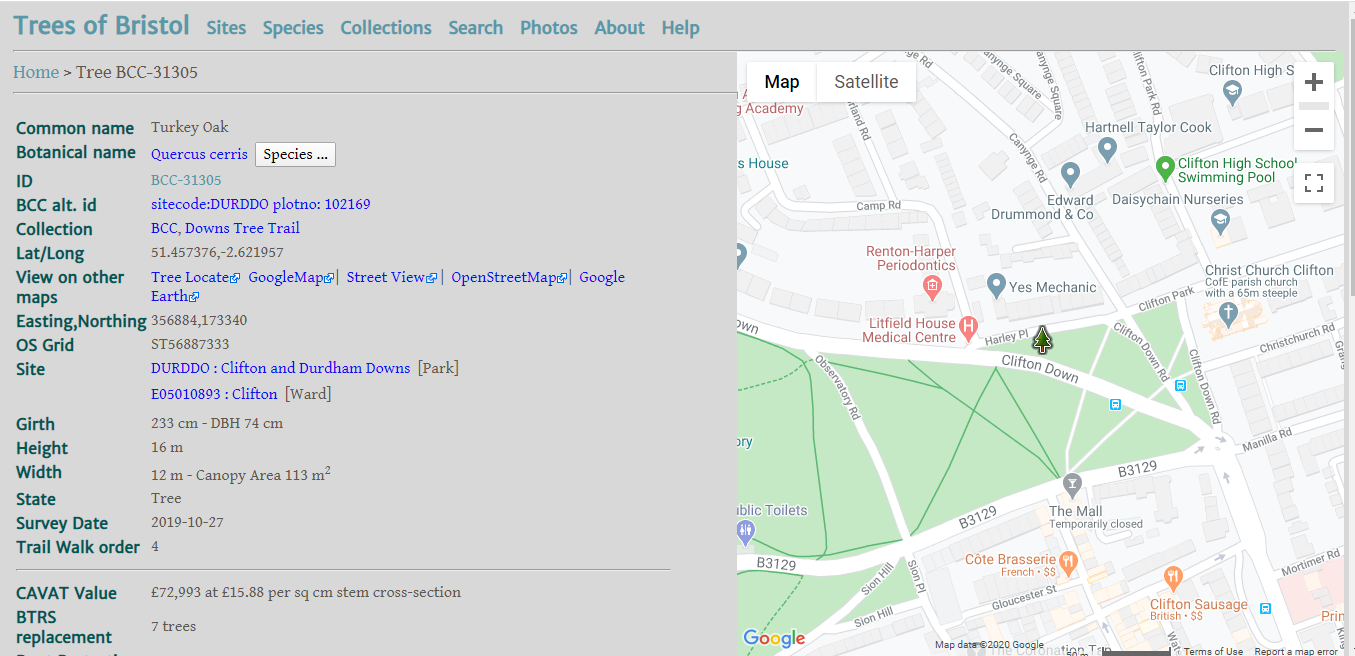Toggle fullscreen map view
Viewport: 1355px width, 656px height.
[x=1314, y=183]
